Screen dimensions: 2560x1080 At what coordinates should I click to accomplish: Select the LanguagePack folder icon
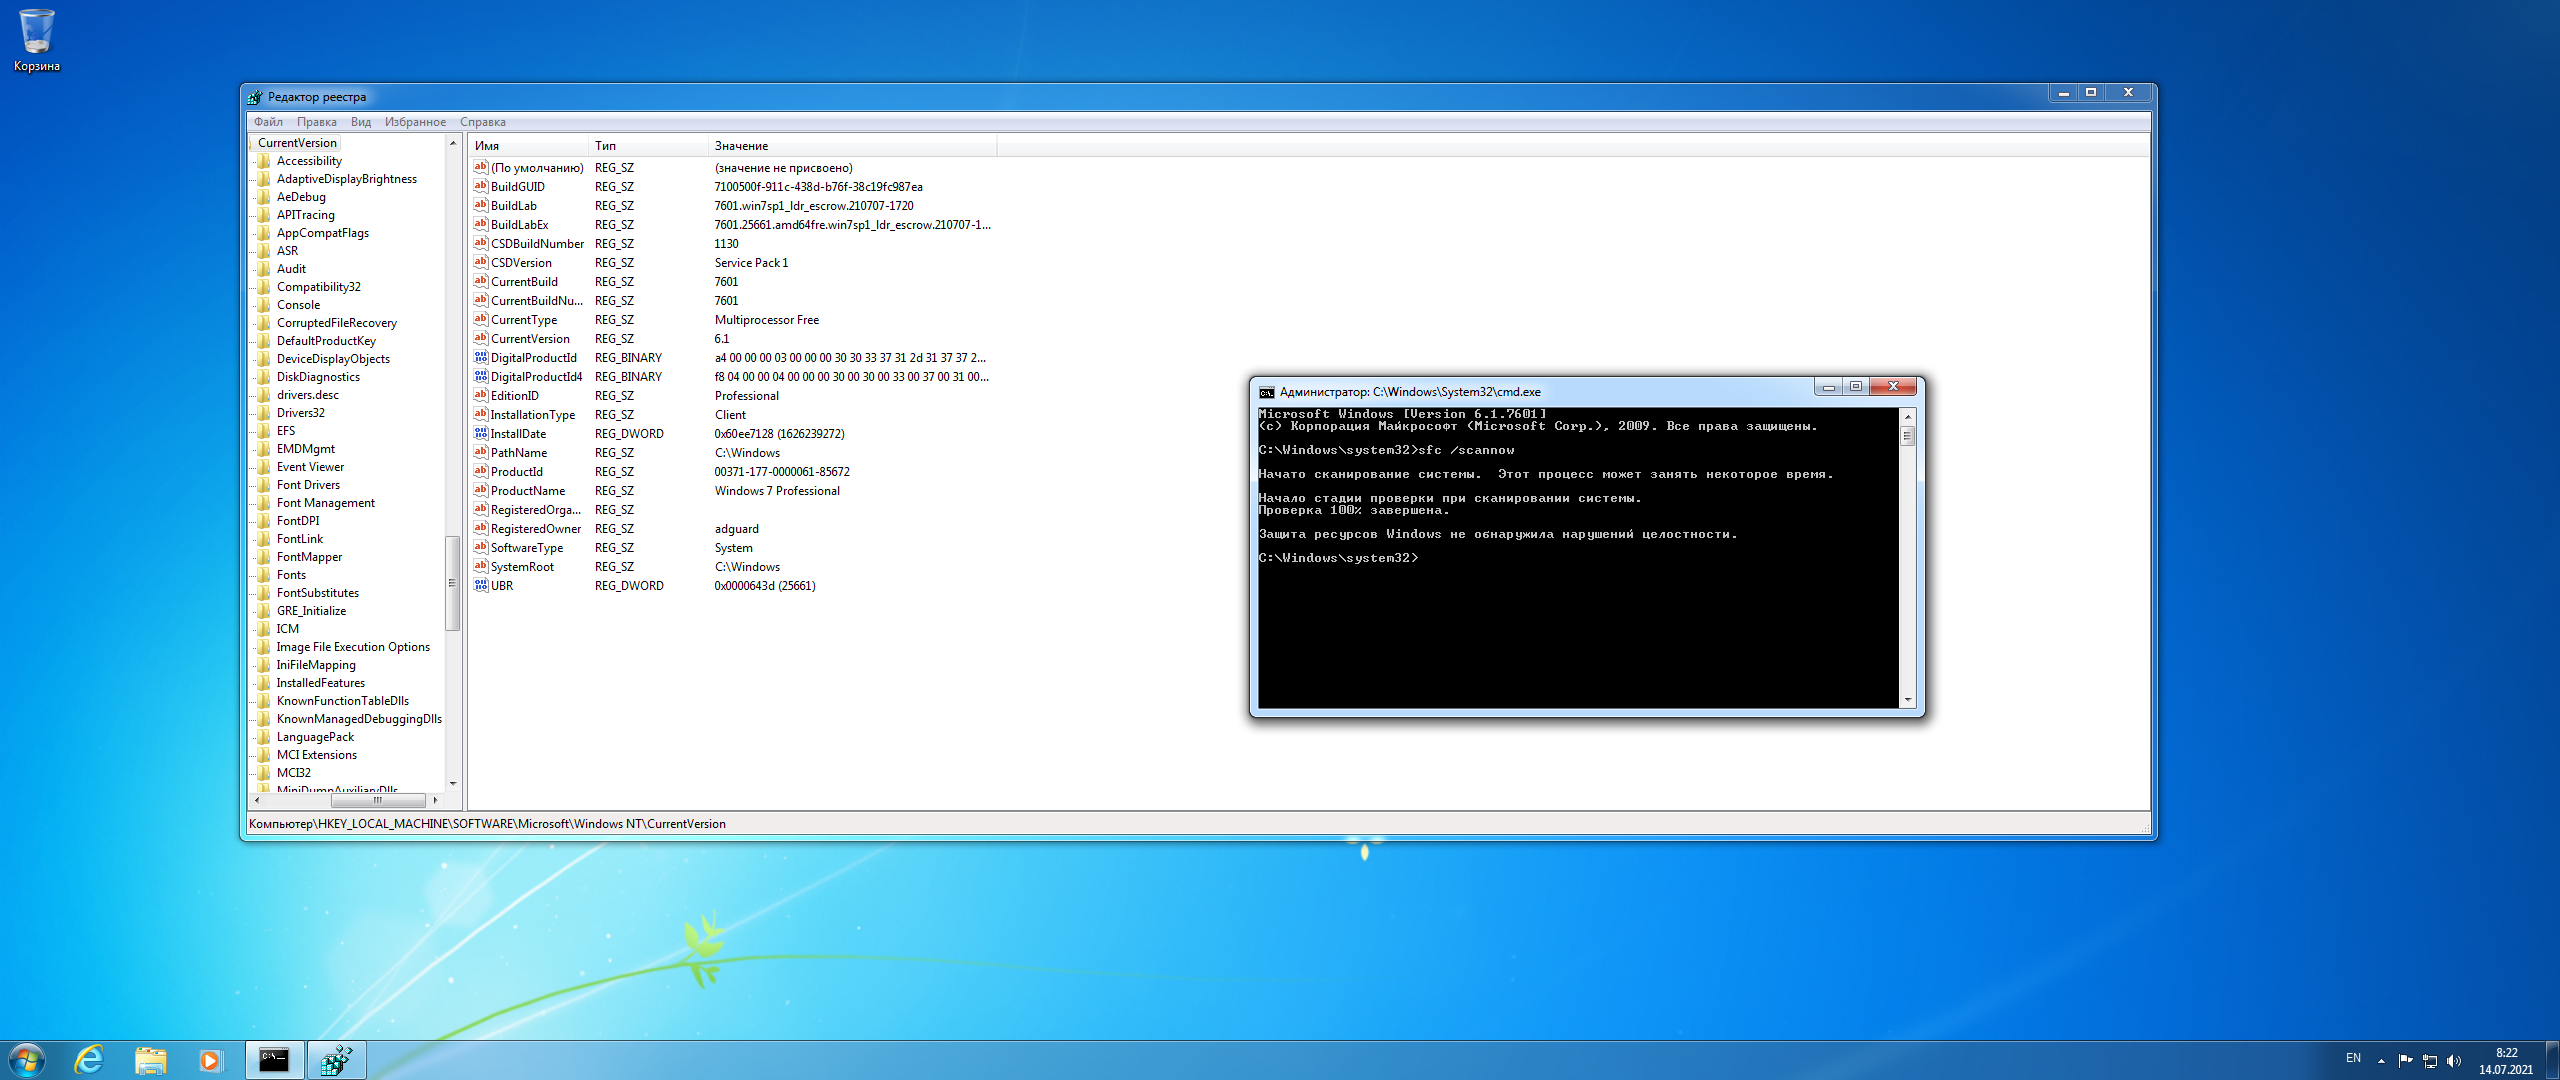click(x=264, y=737)
